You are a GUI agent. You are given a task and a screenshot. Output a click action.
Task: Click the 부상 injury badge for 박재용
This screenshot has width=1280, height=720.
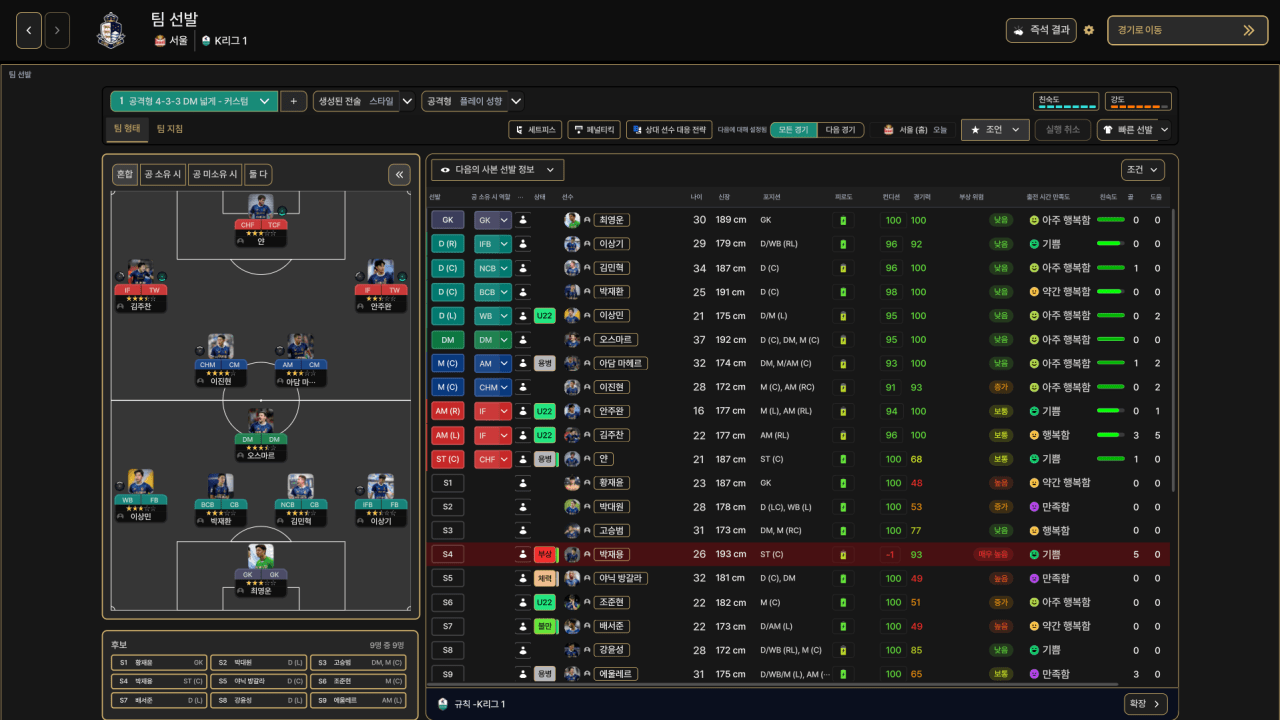[x=545, y=554]
